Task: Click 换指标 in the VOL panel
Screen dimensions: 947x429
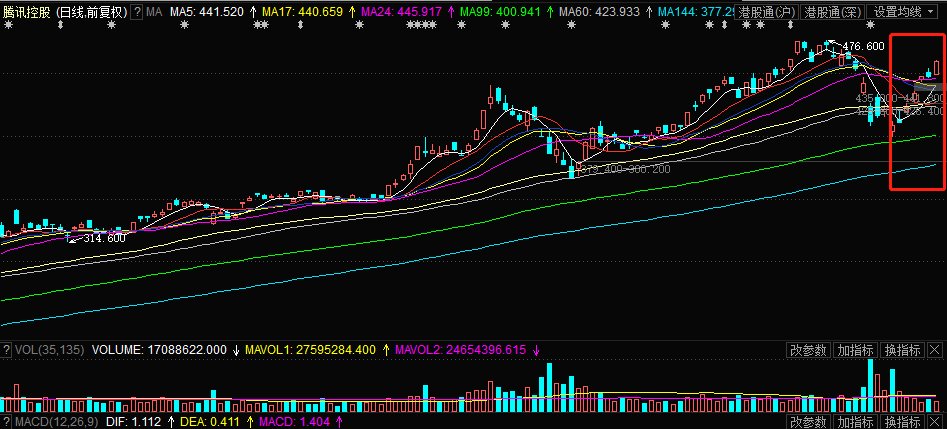Action: (902, 350)
